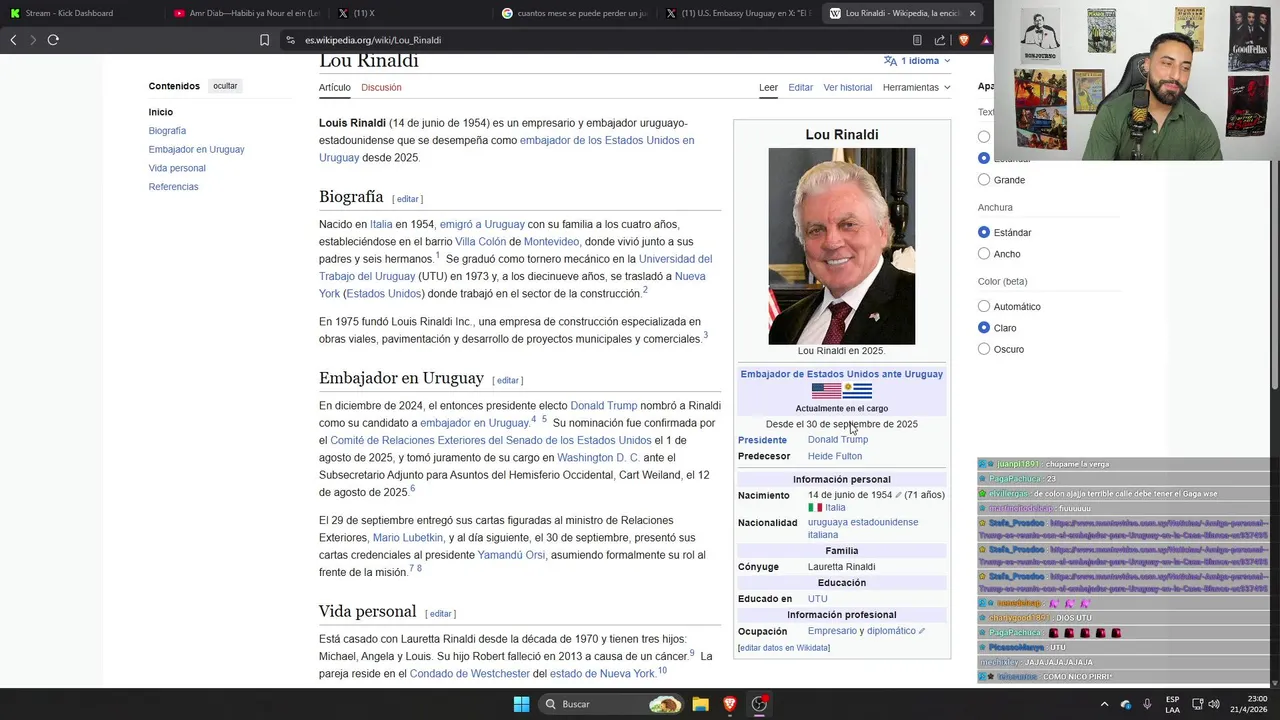Viewport: 1280px width, 720px height.
Task: Open File Explorer from the taskbar
Action: 700,704
